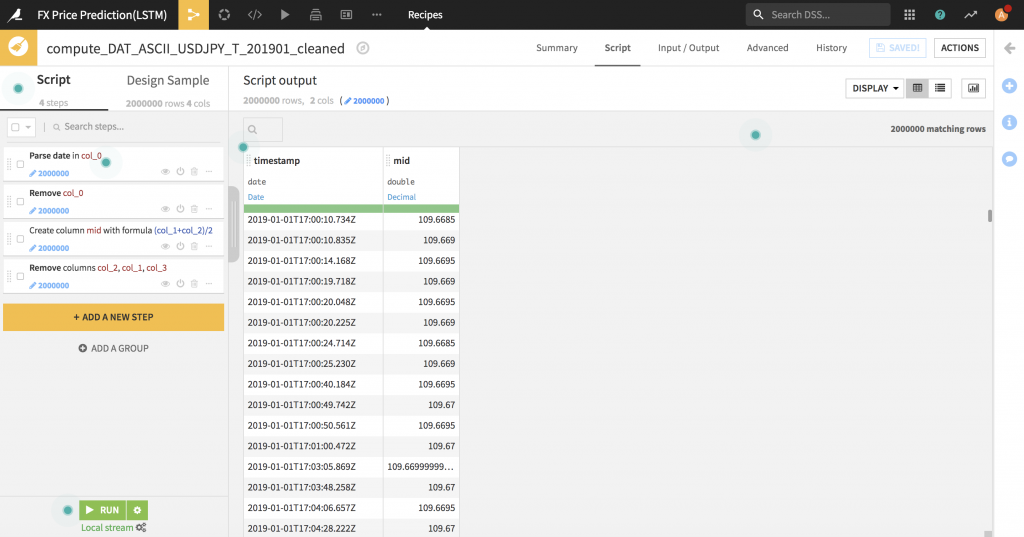Open the Summary tab

tap(557, 48)
